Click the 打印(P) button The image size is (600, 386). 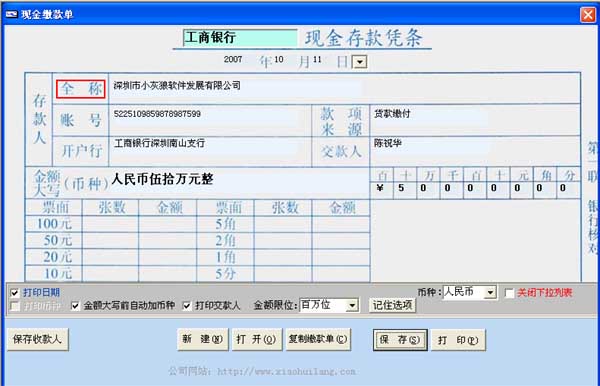(x=458, y=340)
